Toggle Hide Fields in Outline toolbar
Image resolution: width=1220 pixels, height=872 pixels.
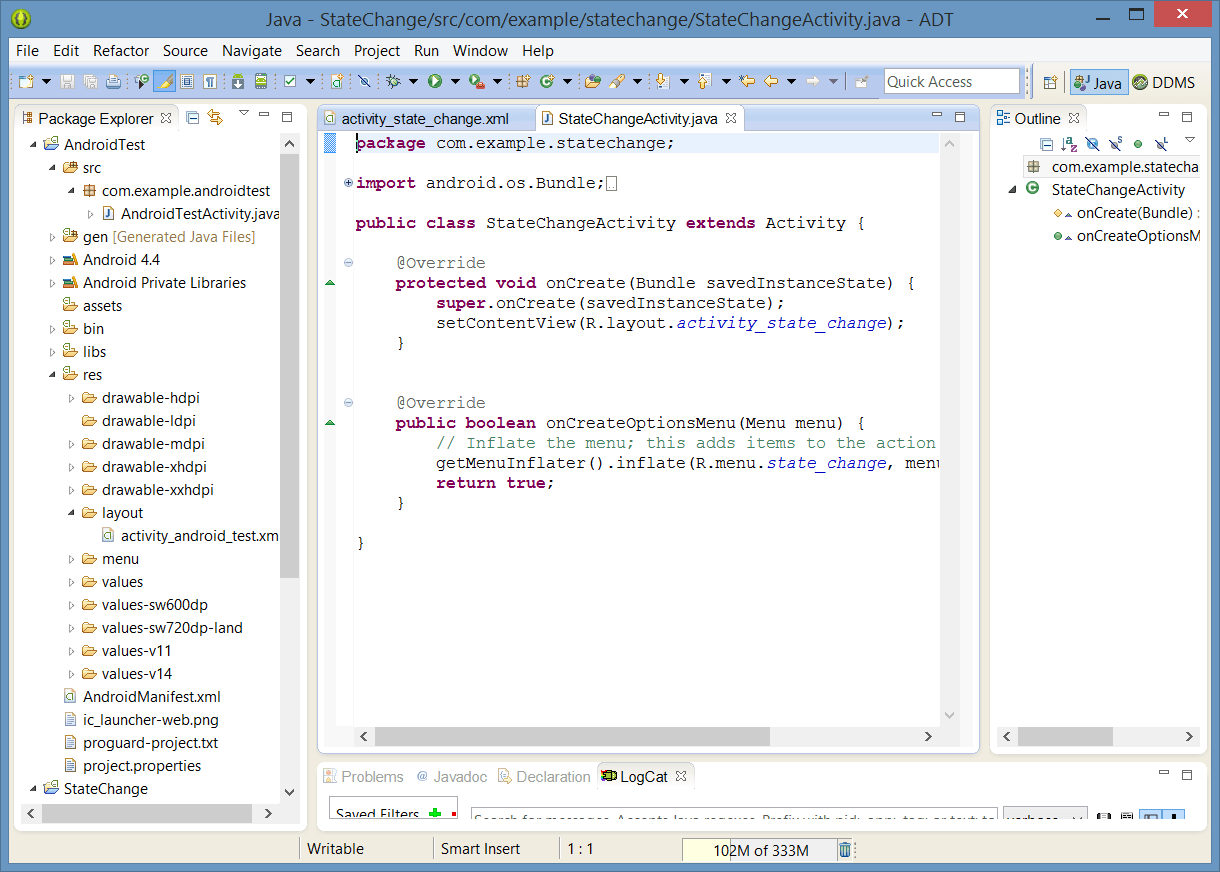point(1092,144)
